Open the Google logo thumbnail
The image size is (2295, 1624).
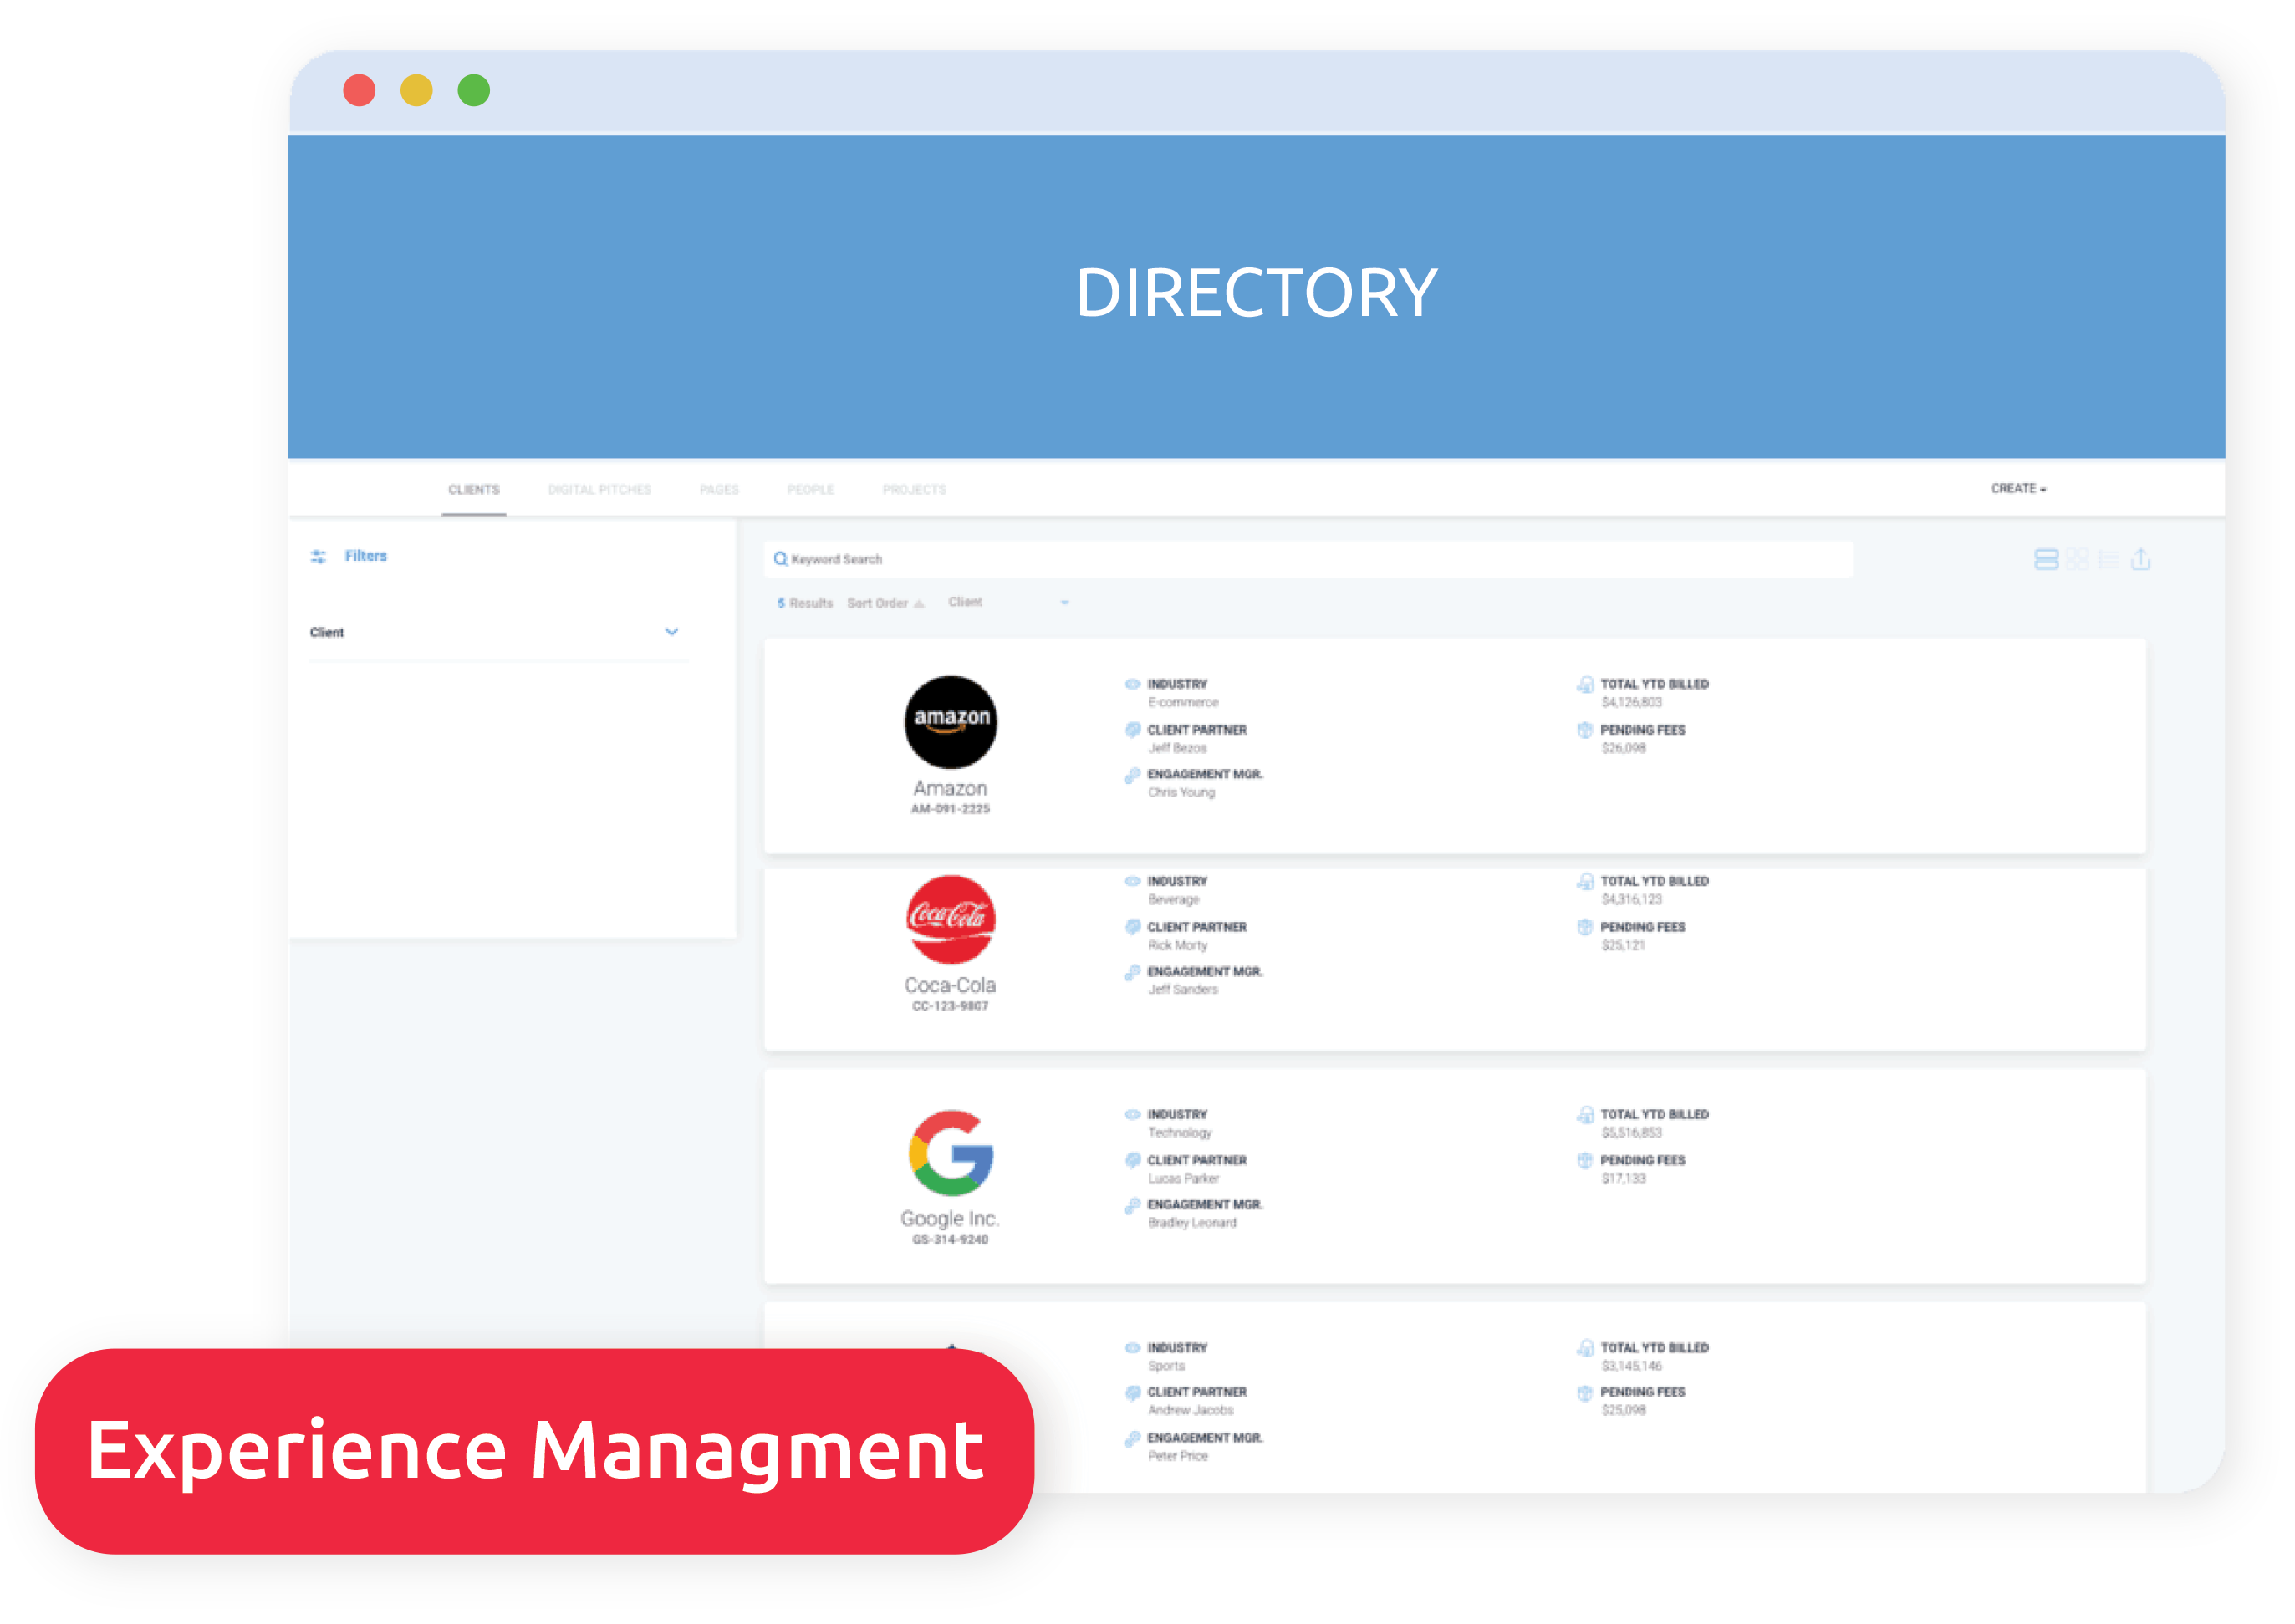[x=950, y=1153]
